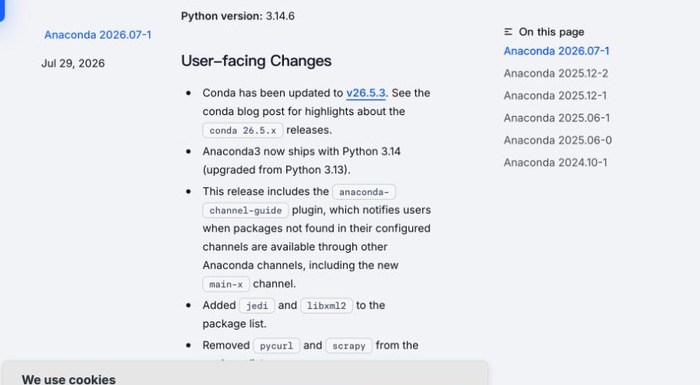Click 'Anaconda3 now ships with Python 3.14' text
This screenshot has height=385, width=700.
click(x=301, y=151)
